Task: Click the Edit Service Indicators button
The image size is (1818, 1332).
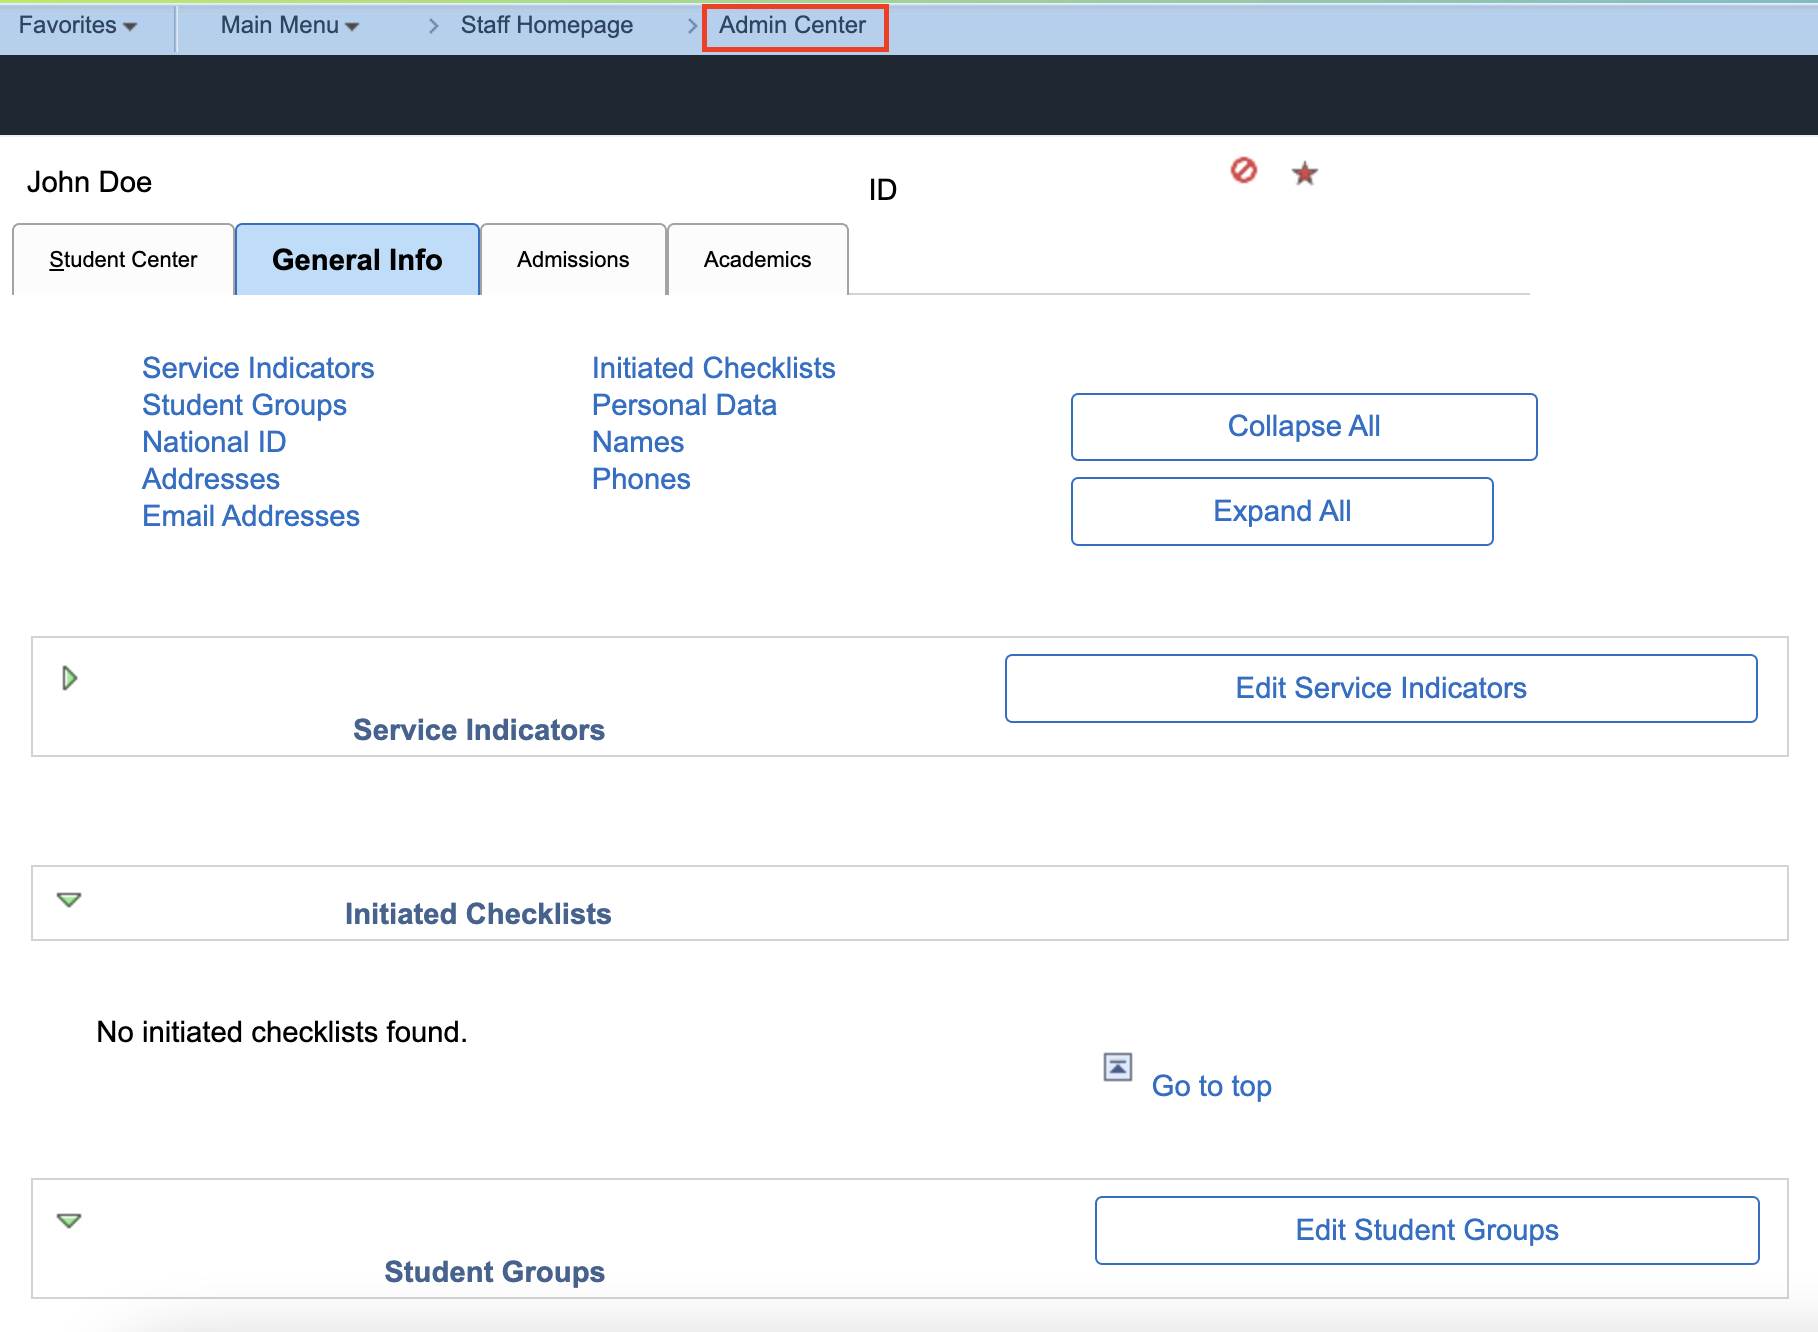Action: 1380,688
